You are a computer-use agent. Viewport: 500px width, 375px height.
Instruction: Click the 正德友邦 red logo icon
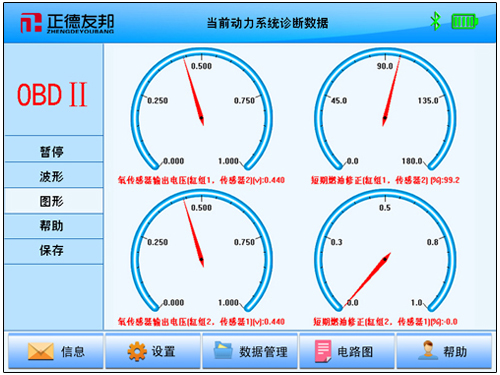click(31, 23)
